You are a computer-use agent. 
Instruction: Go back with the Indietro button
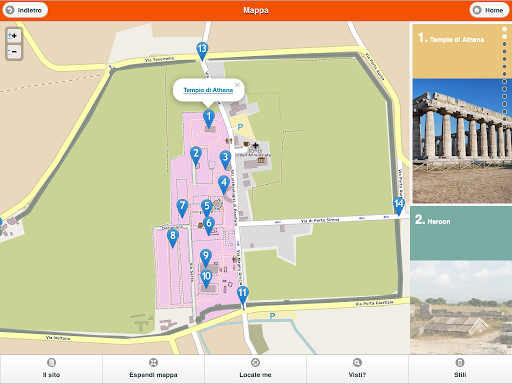point(25,10)
